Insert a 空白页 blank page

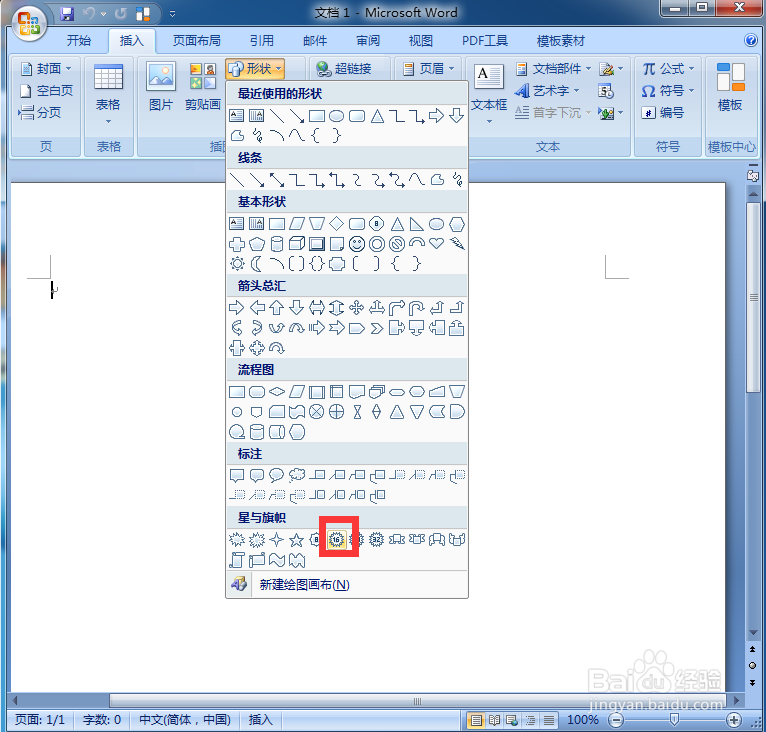46,91
